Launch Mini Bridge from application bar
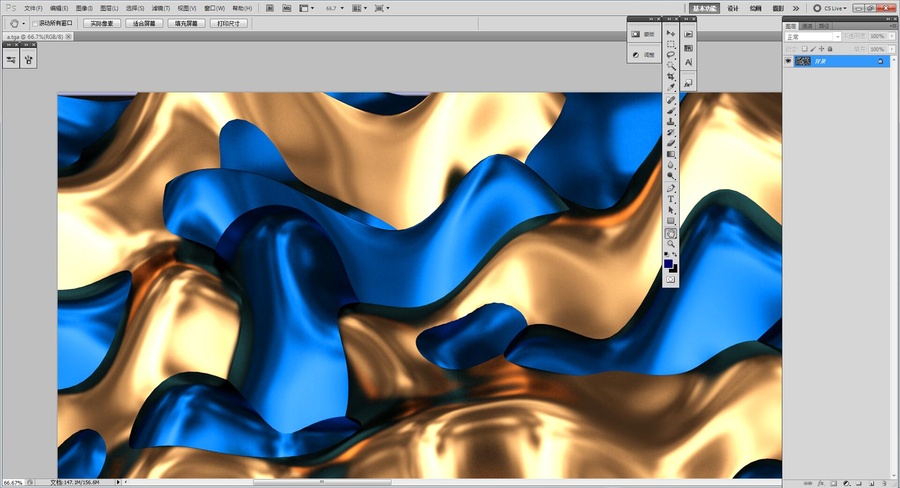Screen dimensions: 900x488 (286, 8)
